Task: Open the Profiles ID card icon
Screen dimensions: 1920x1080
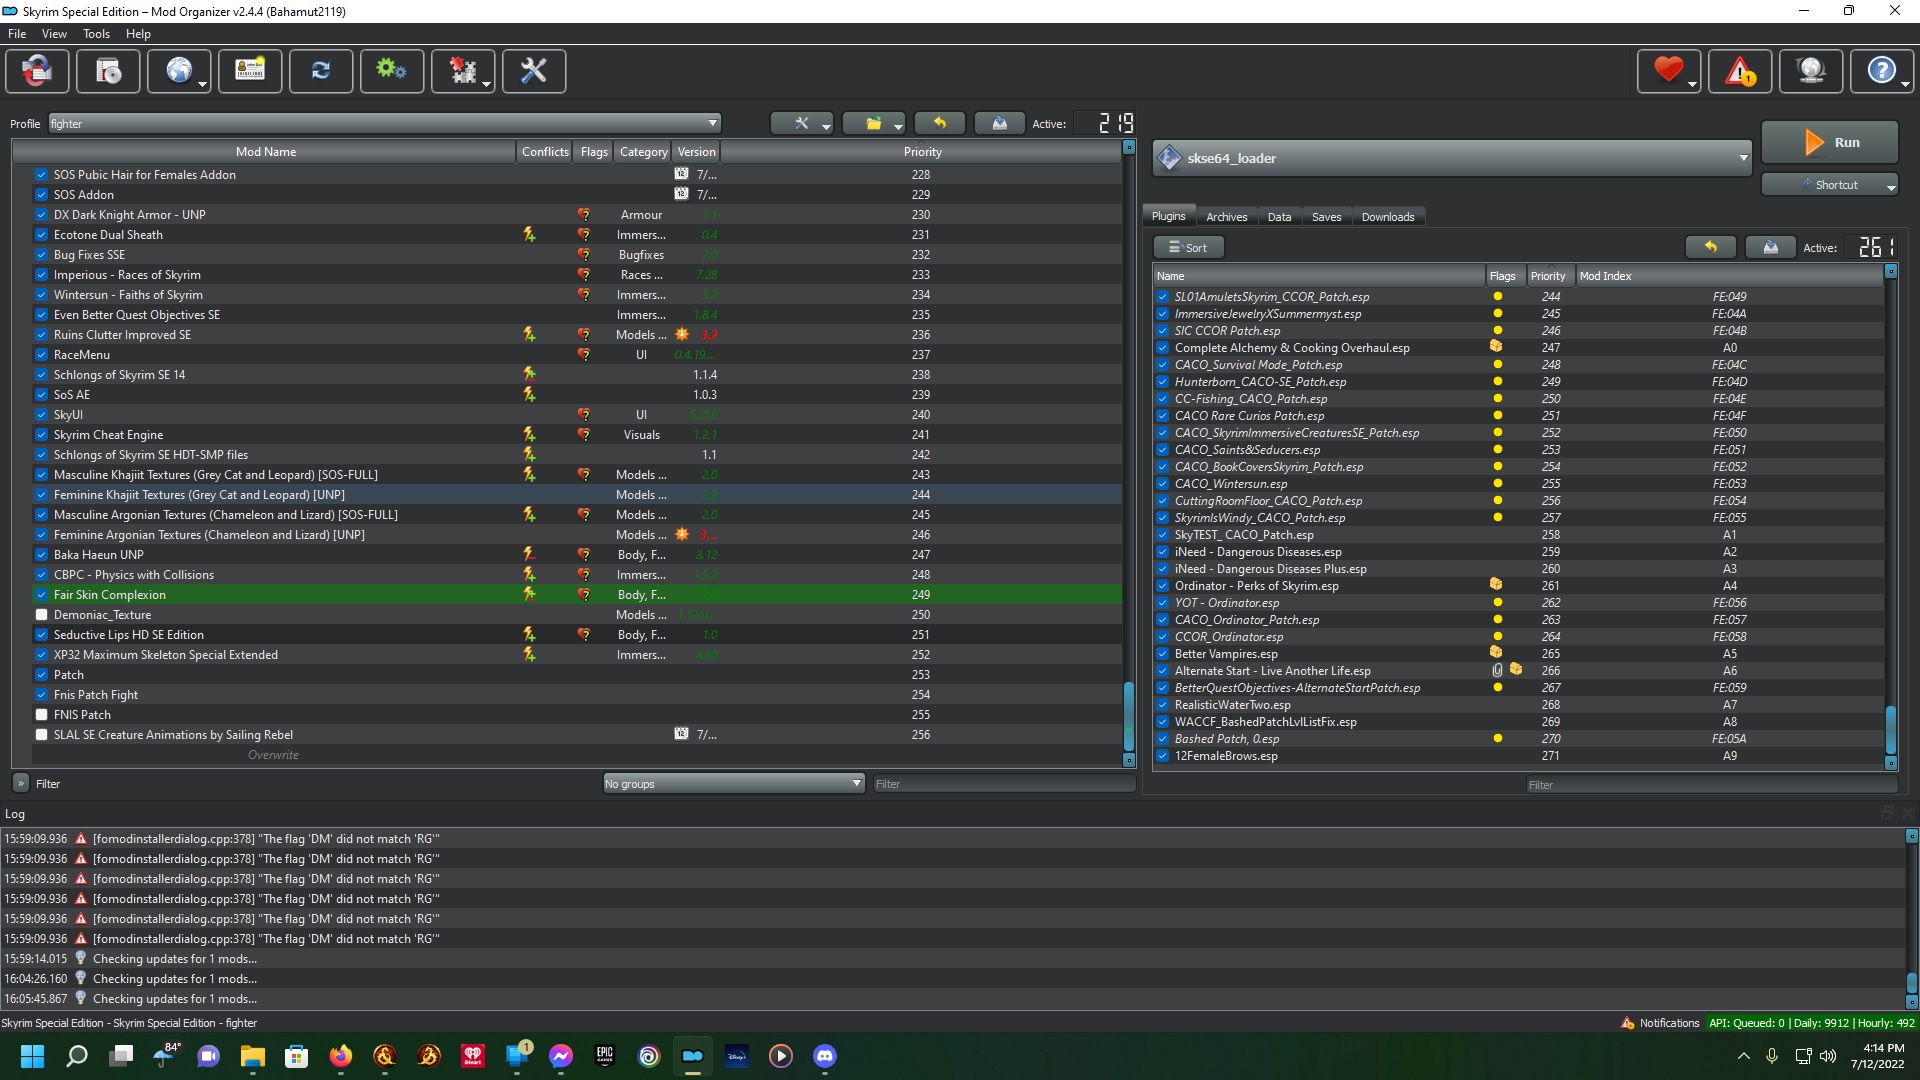Action: pos(250,72)
